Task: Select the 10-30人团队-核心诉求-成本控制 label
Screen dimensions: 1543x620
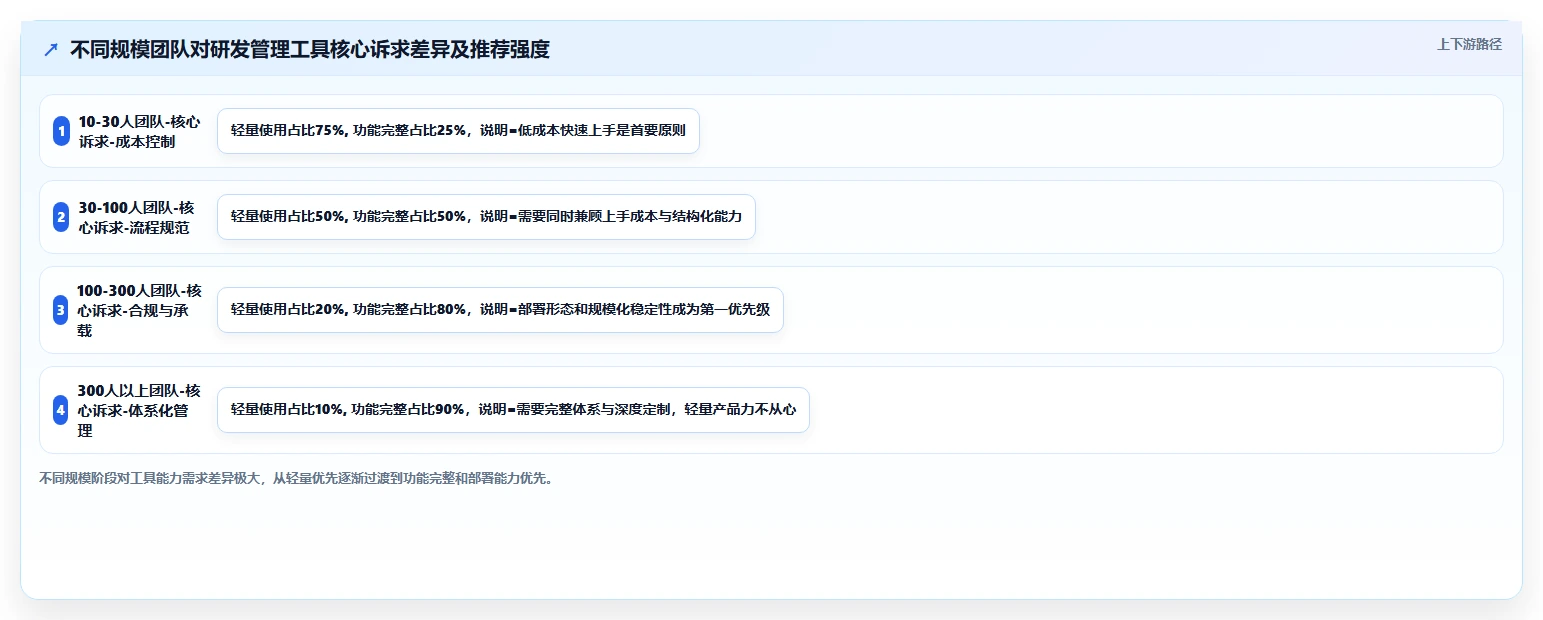Action: click(139, 131)
